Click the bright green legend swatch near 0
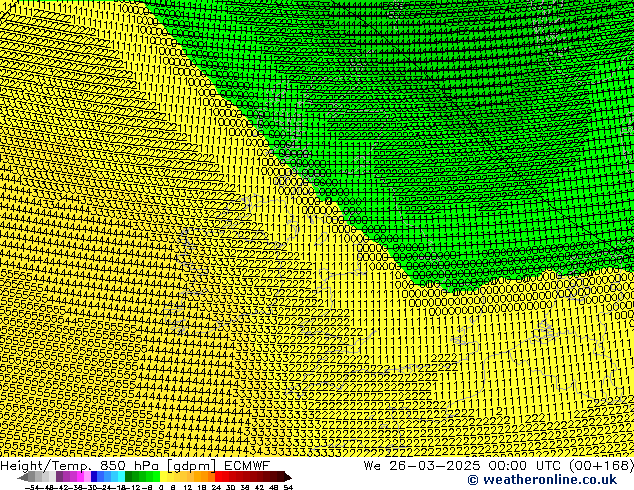634x490 pixels. point(156,477)
